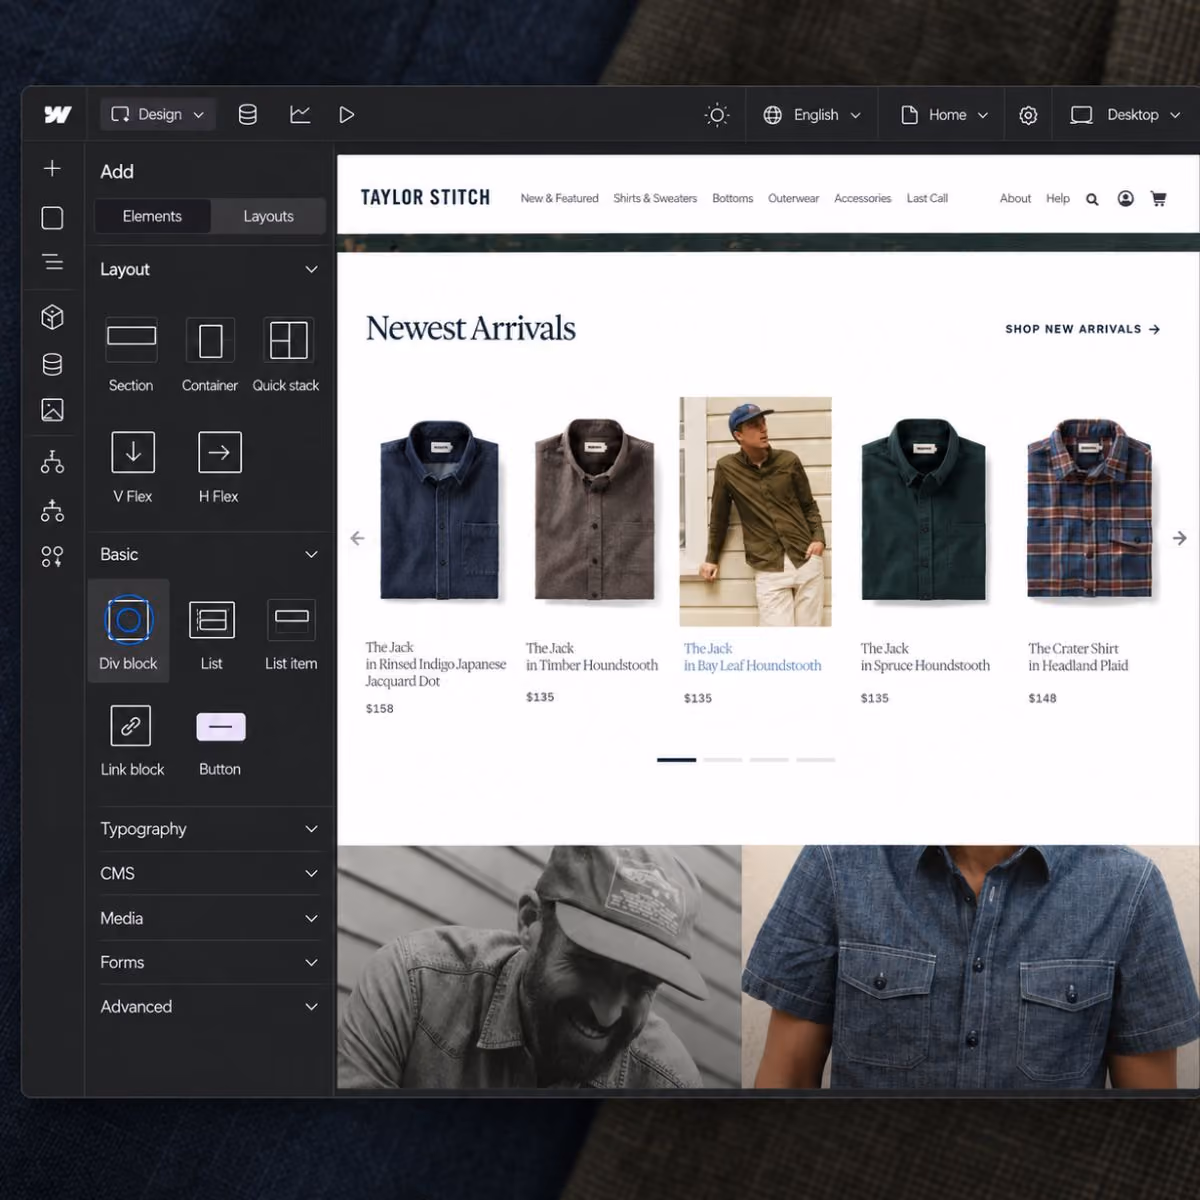
Task: Open Shirts & Sweaters nav item
Action: [655, 198]
